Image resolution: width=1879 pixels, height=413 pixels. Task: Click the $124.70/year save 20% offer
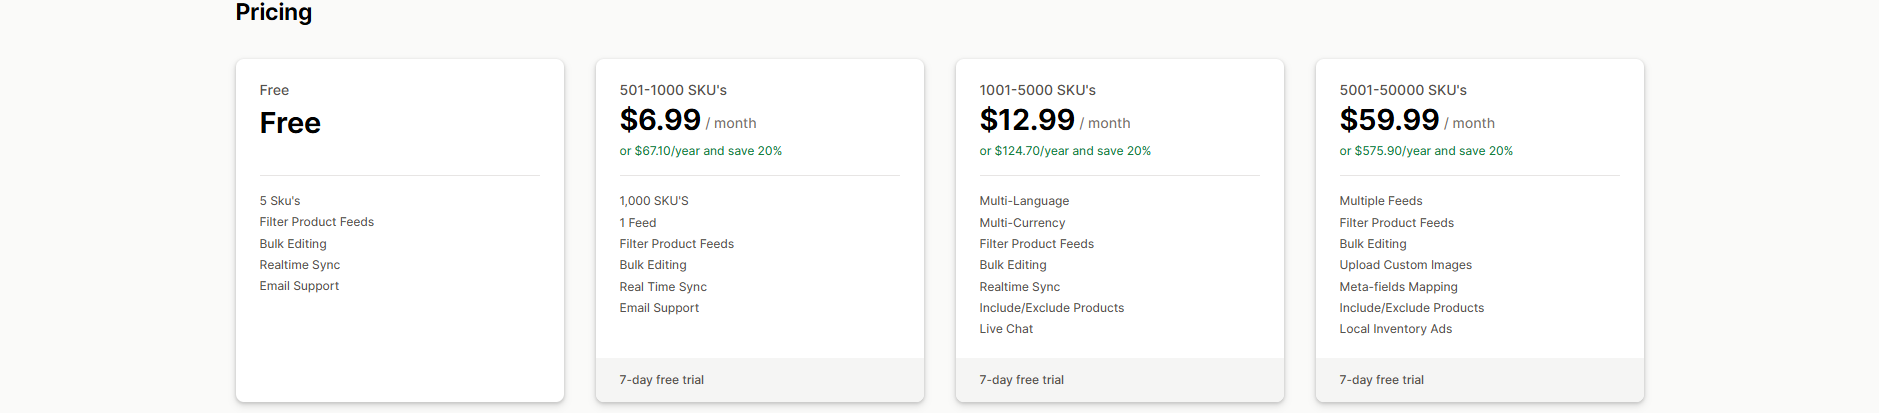point(1065,151)
